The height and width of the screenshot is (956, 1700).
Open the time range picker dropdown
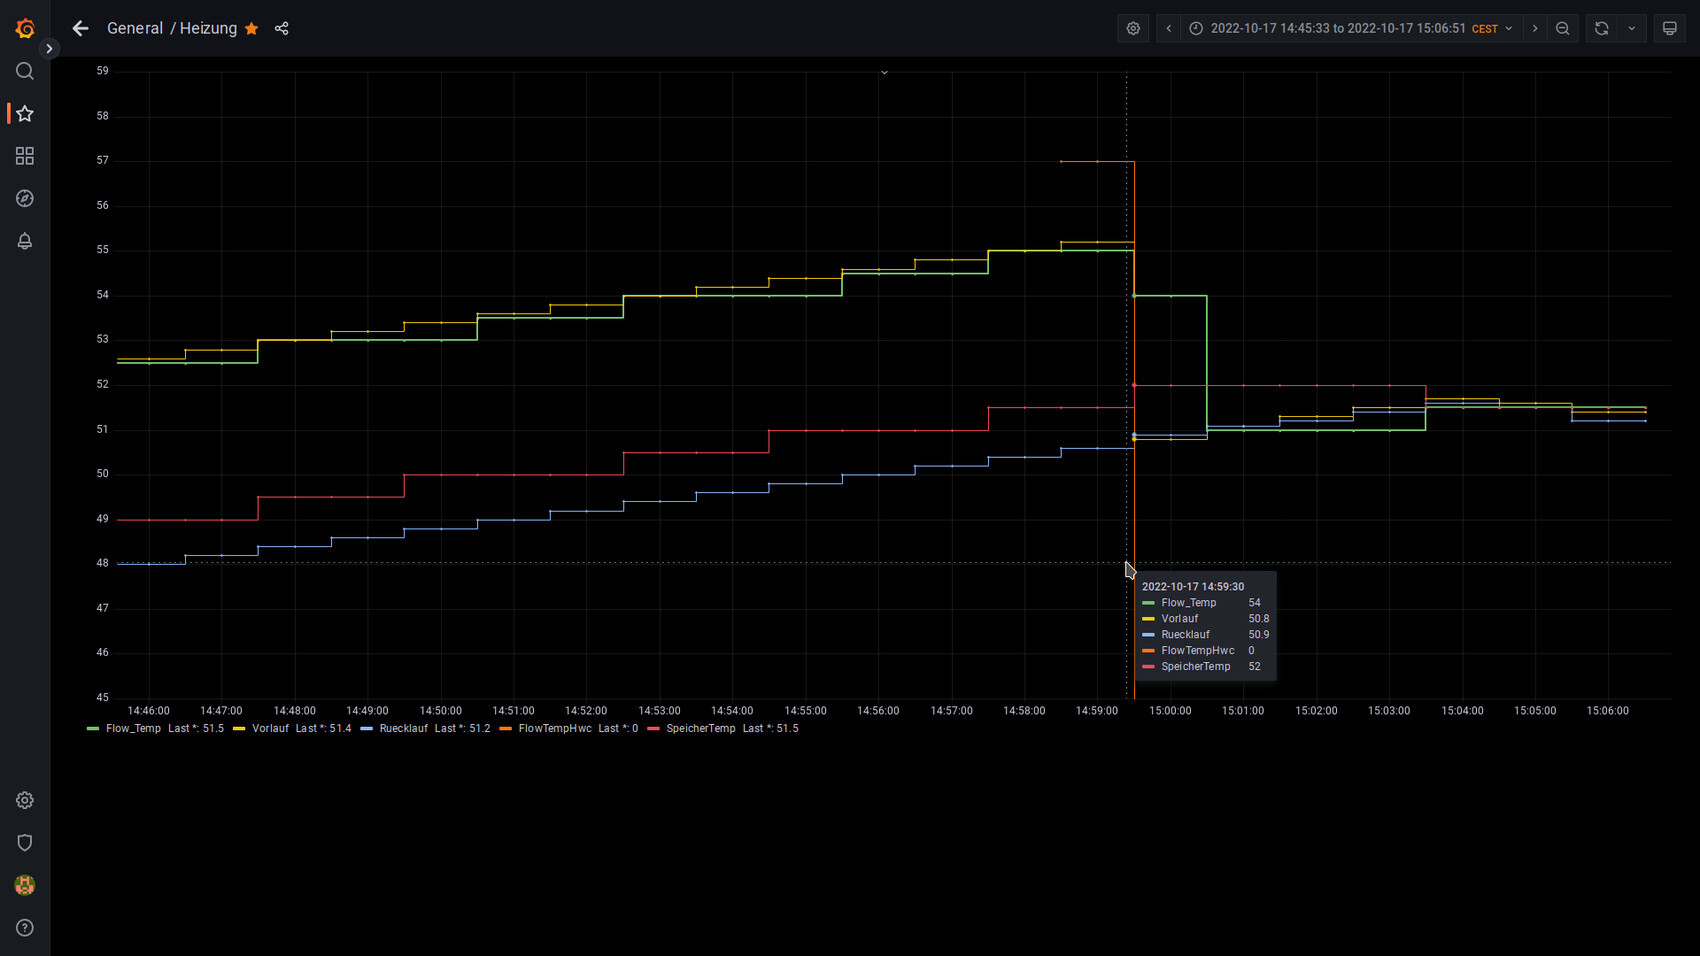(x=1353, y=29)
